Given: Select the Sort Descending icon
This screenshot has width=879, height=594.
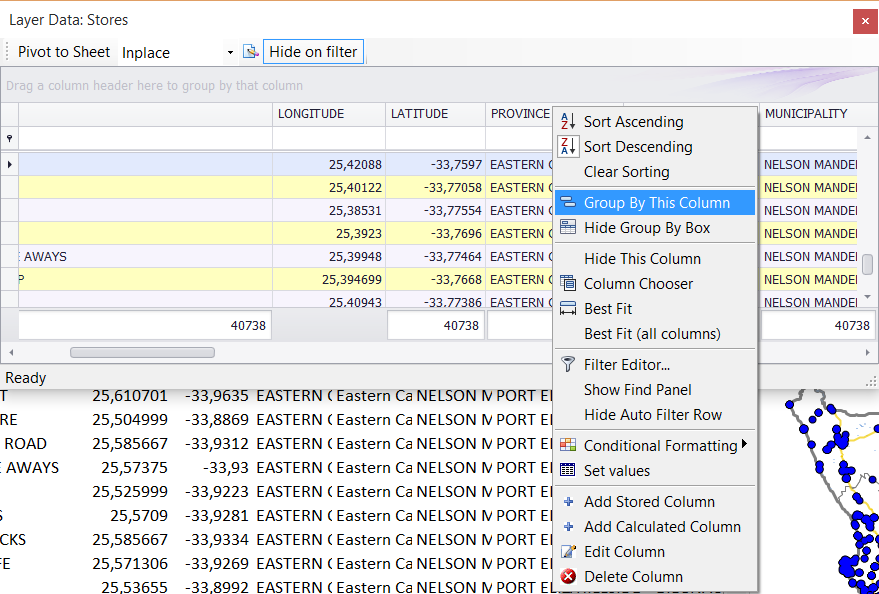Looking at the screenshot, I should tap(568, 146).
